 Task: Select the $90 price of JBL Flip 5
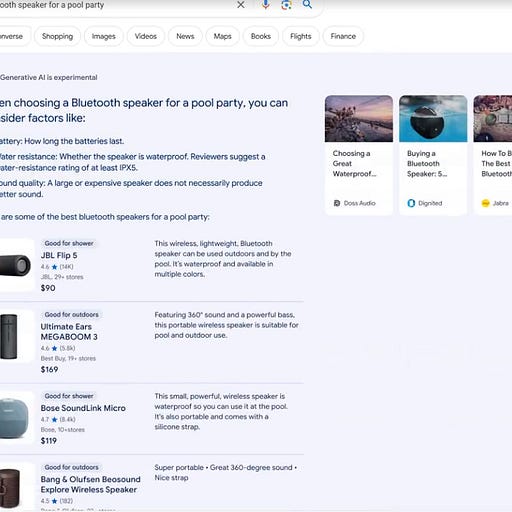48,288
